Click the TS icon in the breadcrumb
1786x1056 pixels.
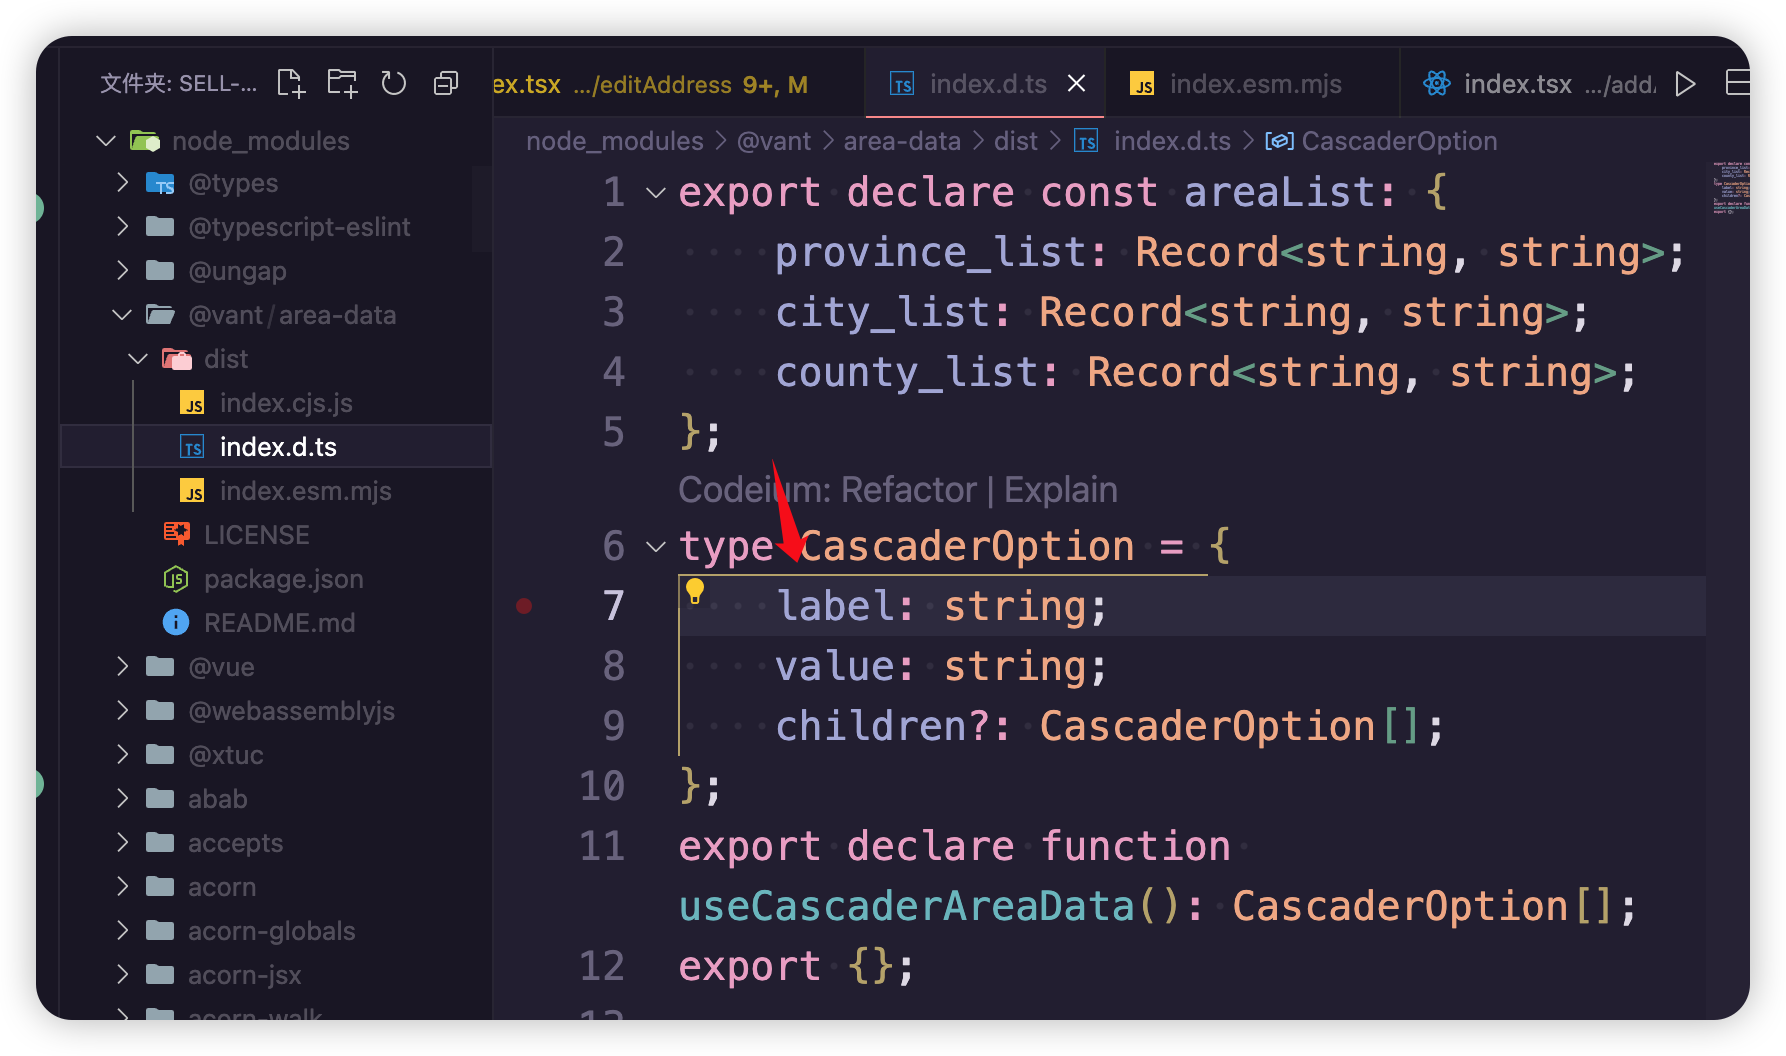[1087, 142]
